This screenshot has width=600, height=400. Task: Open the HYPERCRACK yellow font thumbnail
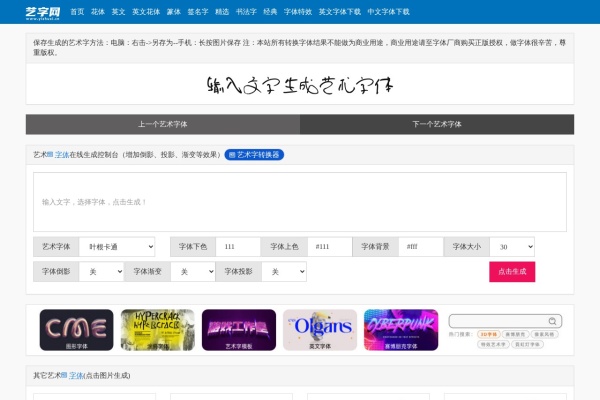click(x=158, y=330)
